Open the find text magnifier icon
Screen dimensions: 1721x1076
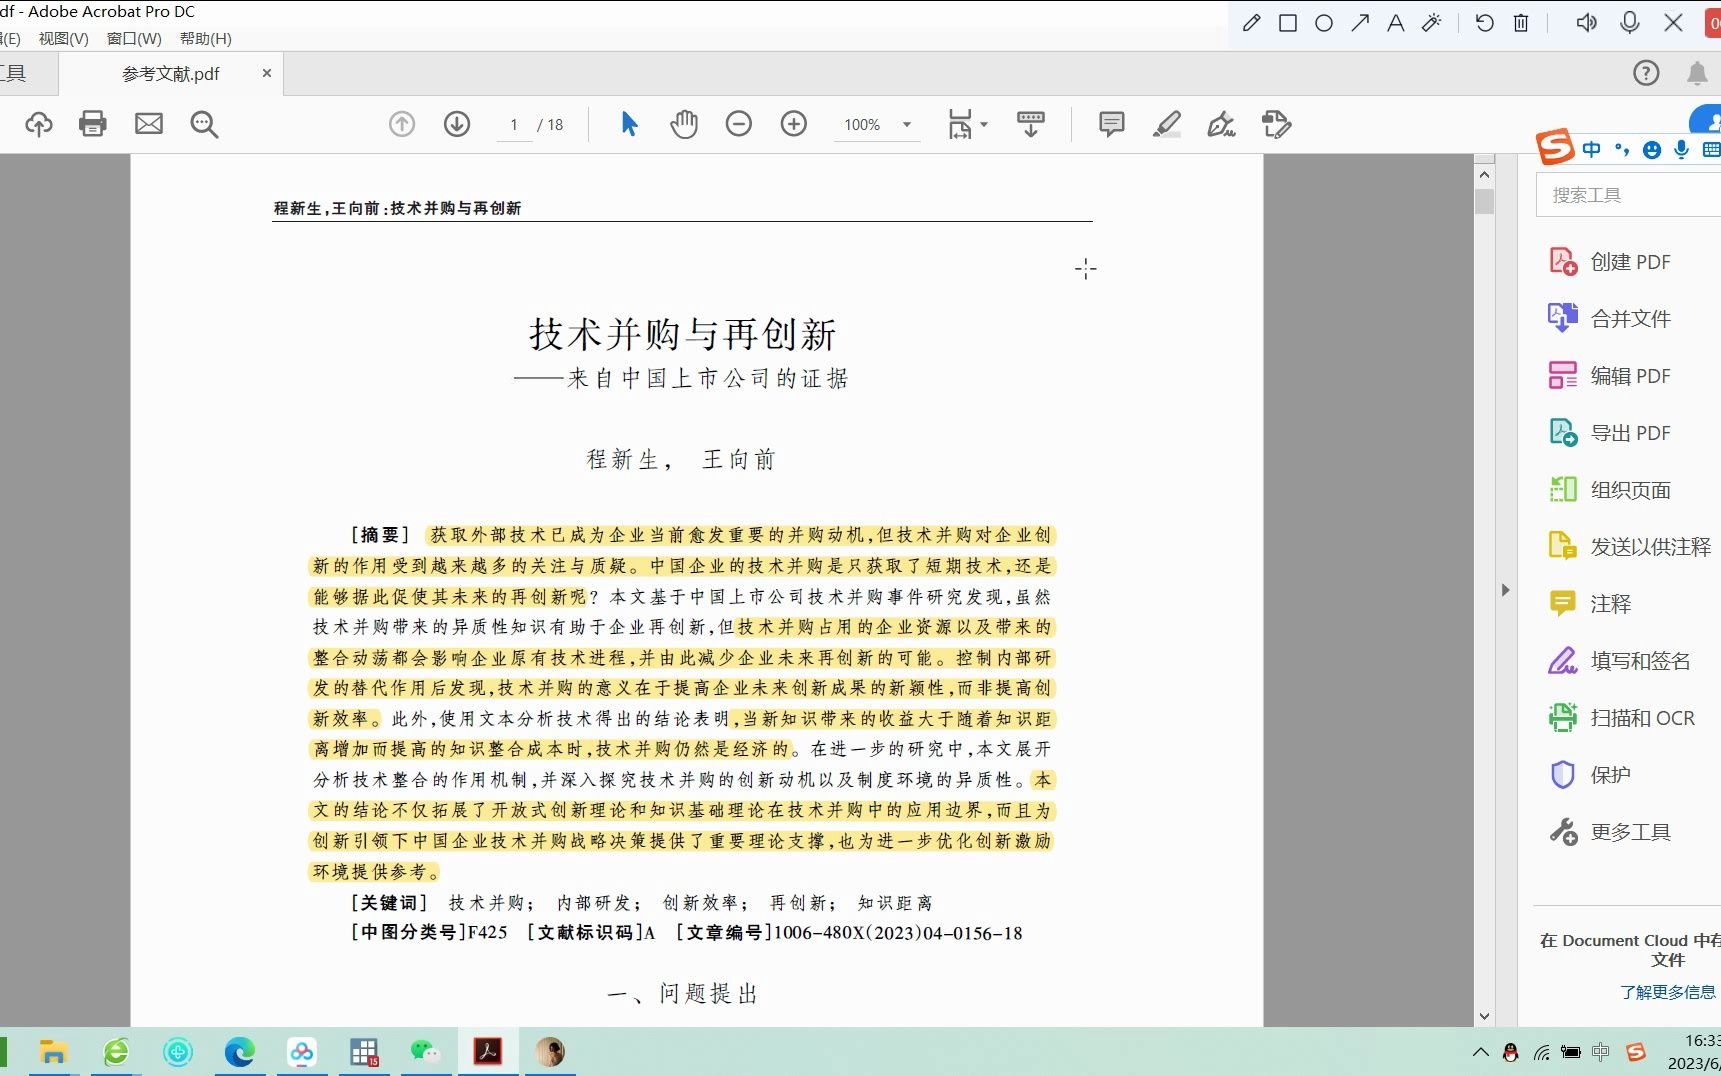(204, 124)
